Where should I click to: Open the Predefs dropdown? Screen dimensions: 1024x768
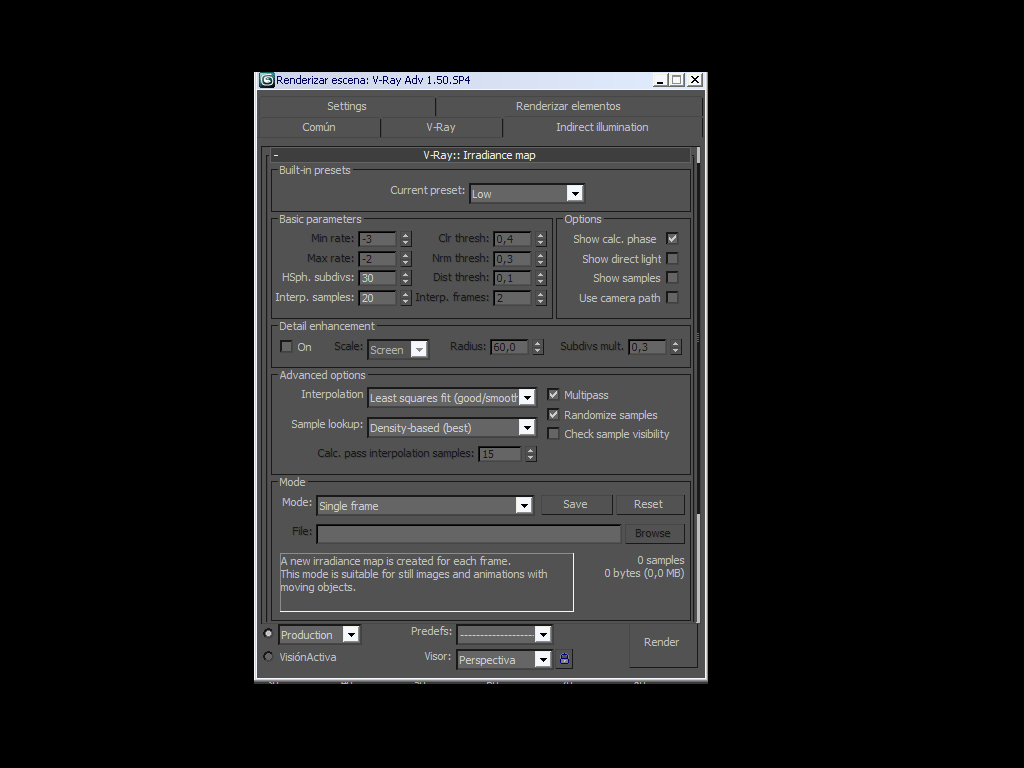tap(504, 634)
